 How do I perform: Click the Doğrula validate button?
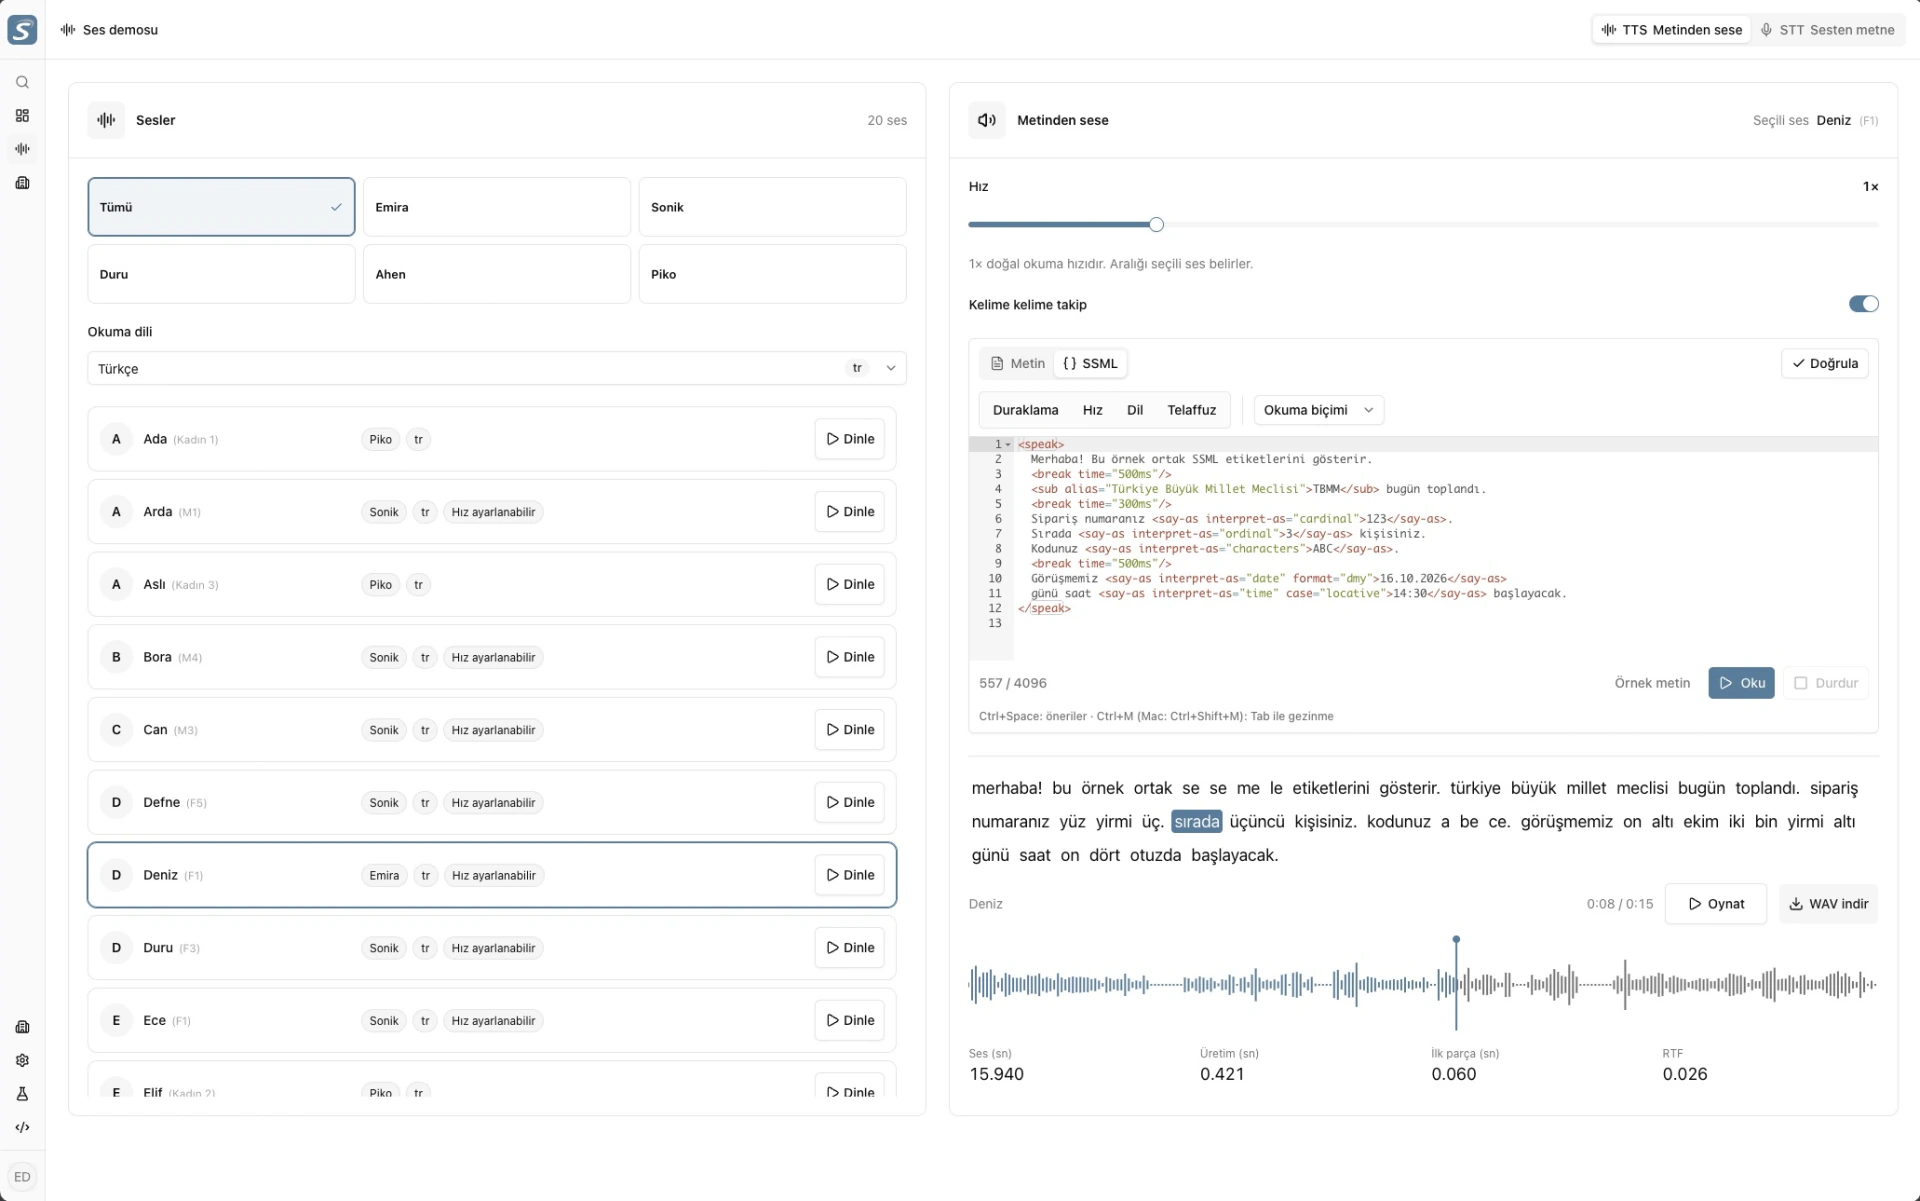(1824, 363)
